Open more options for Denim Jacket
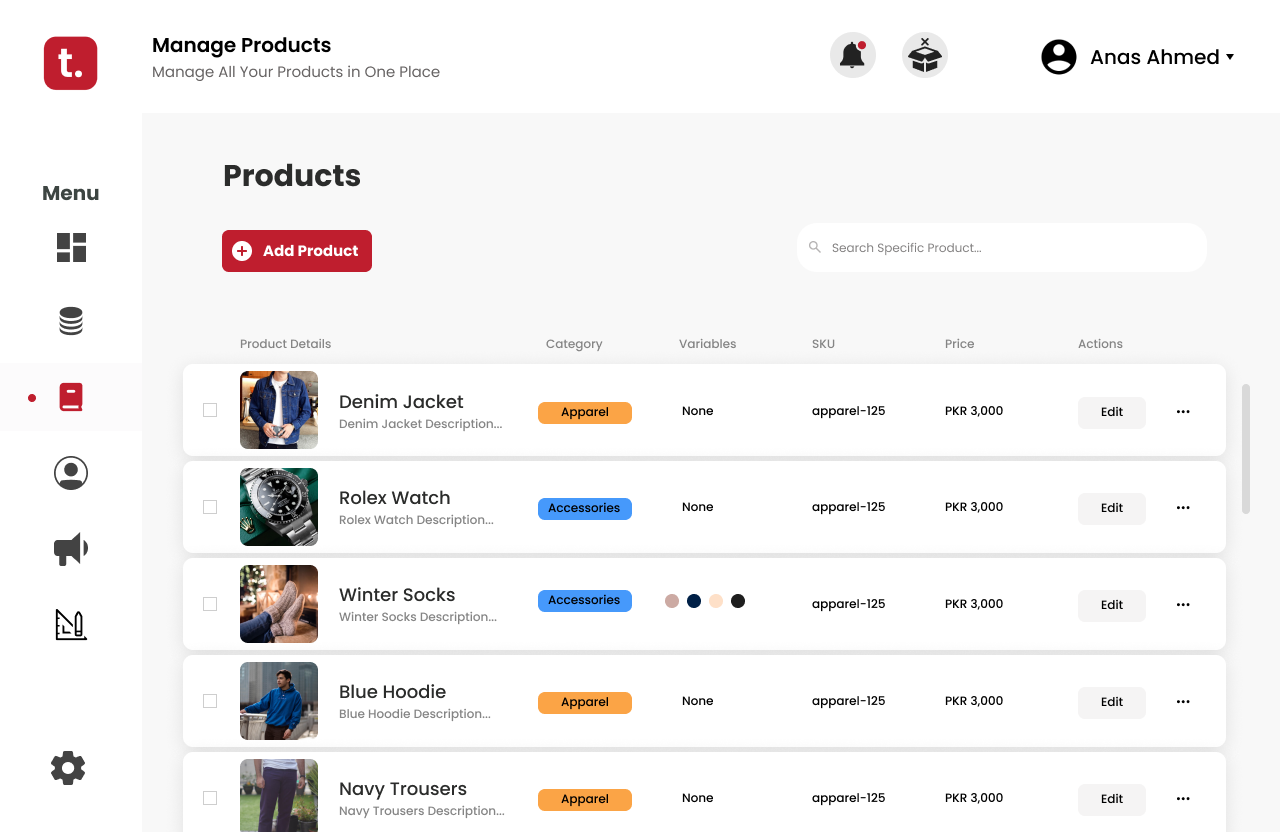This screenshot has width=1280, height=832. (x=1183, y=412)
